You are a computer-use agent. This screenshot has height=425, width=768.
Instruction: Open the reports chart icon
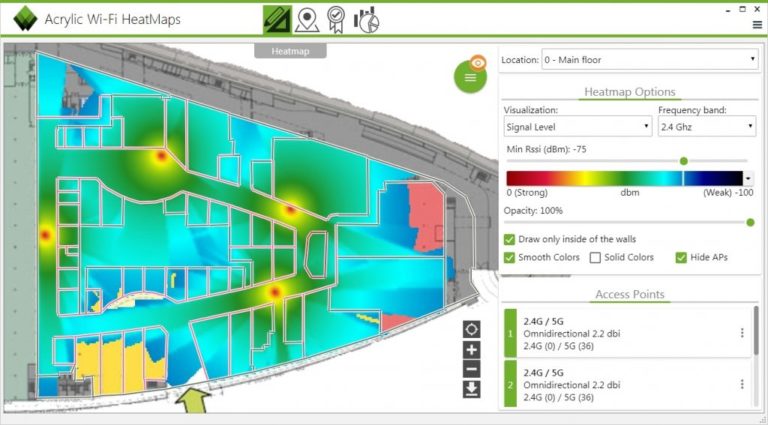[x=366, y=20]
